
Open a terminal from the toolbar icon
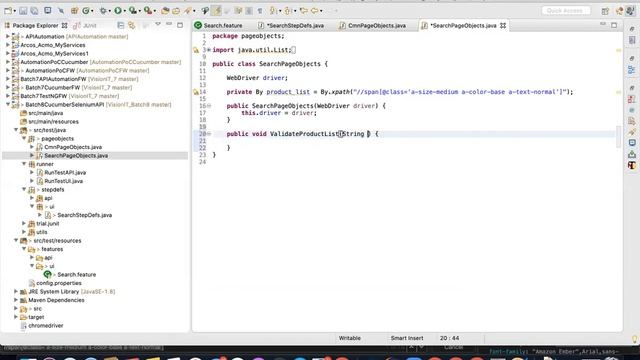point(48,10)
